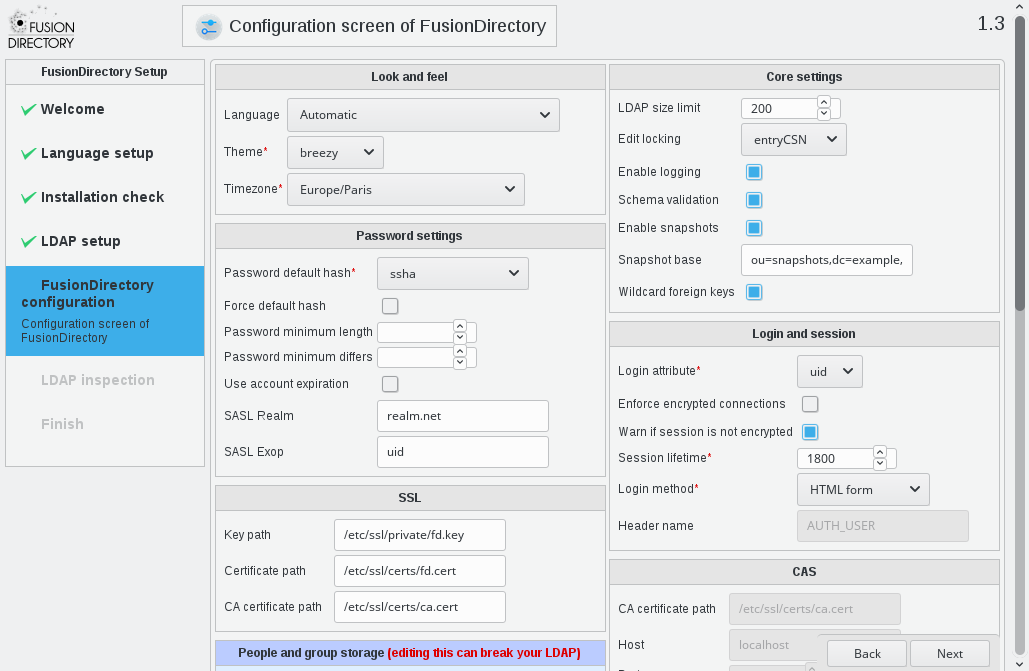This screenshot has width=1029, height=671.
Task: Click the configuration sliders icon in the title
Action: (209, 27)
